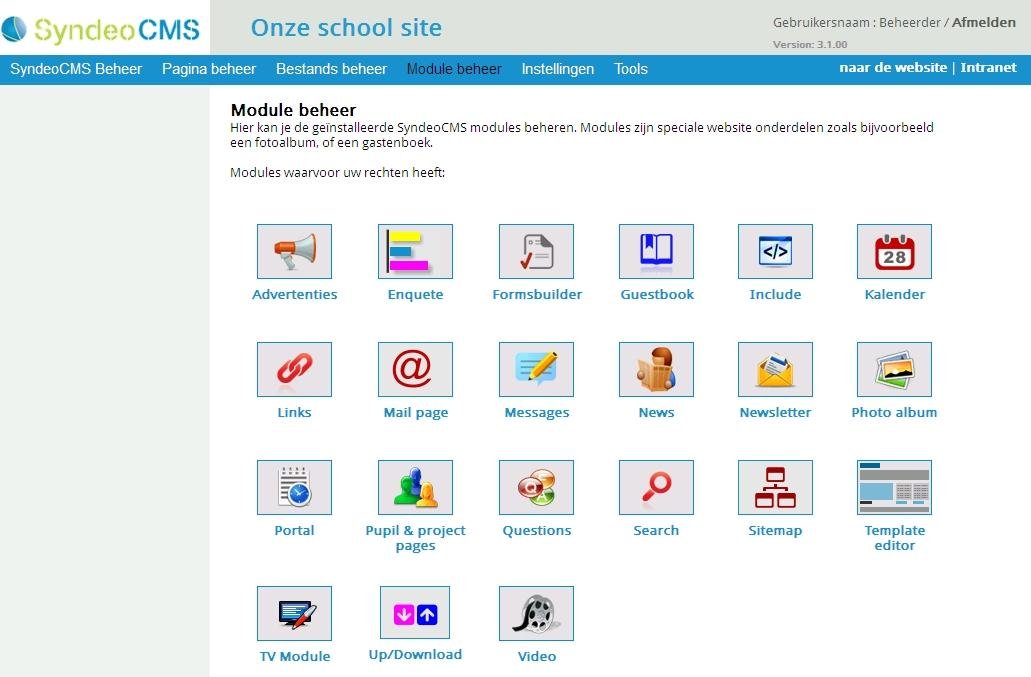Click the SyndeoCMS logo

click(x=101, y=30)
